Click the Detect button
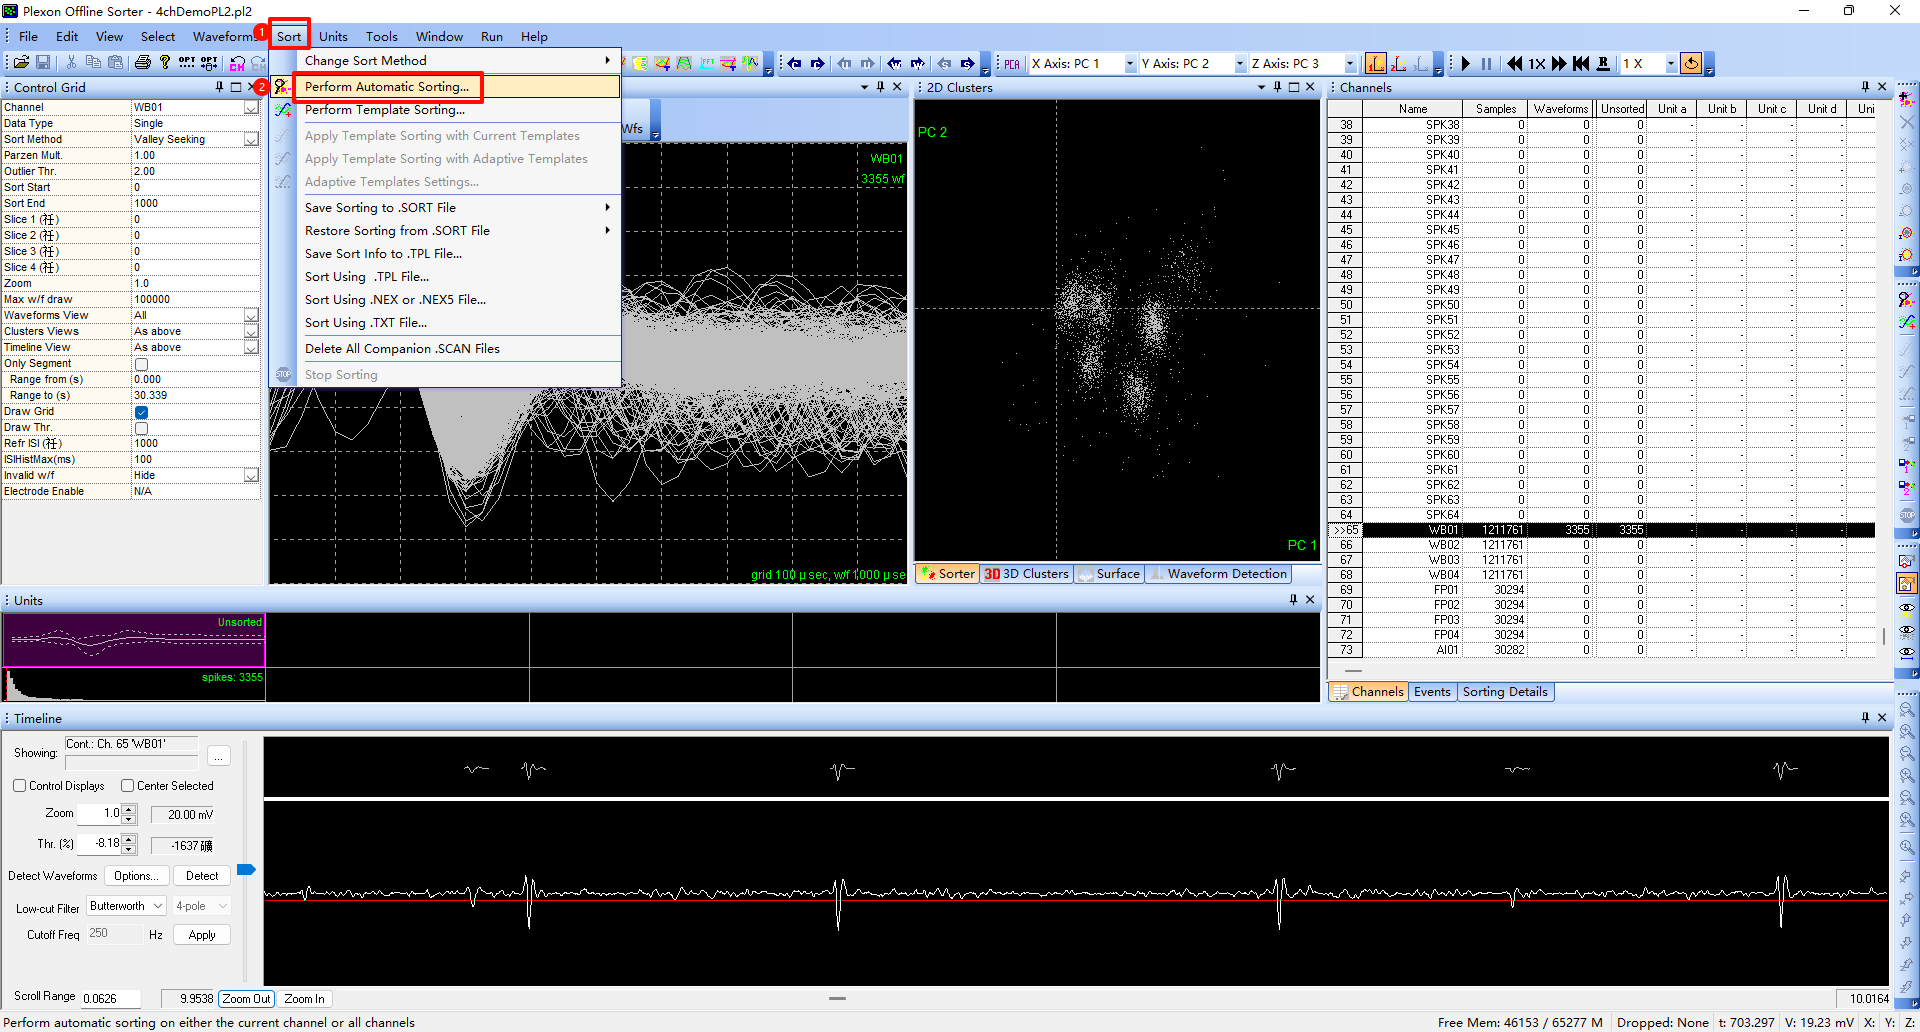 click(202, 876)
